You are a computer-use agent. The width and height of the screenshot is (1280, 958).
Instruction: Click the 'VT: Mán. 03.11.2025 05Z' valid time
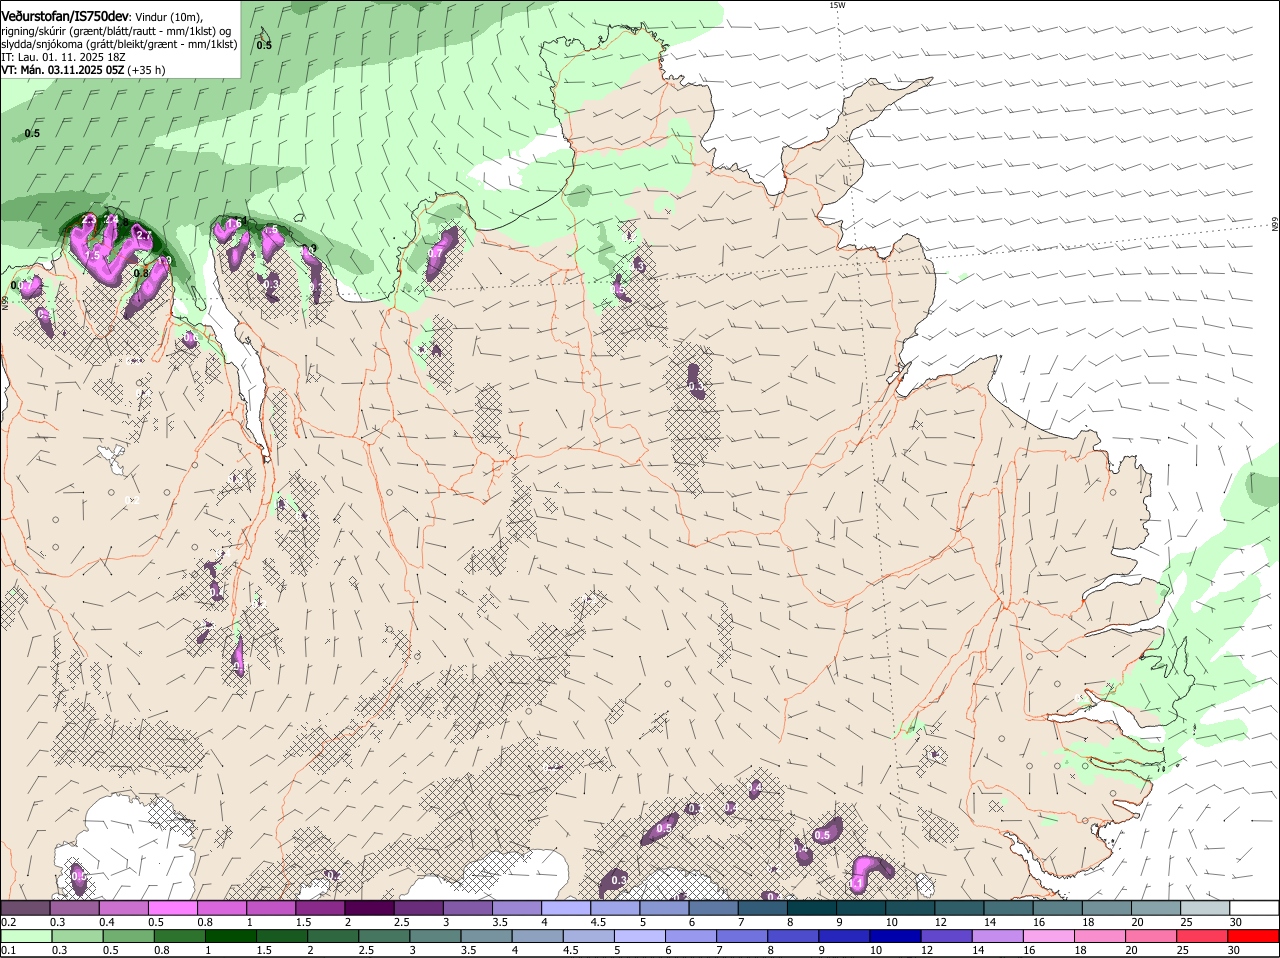click(x=62, y=70)
